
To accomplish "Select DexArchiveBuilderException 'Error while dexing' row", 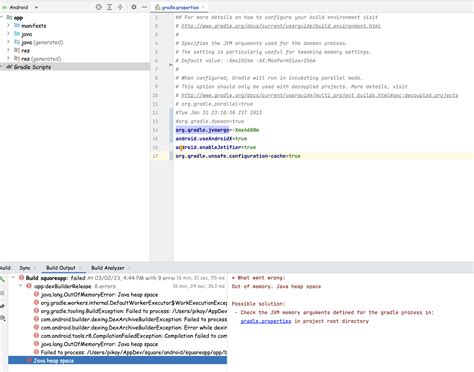I will [117, 327].
